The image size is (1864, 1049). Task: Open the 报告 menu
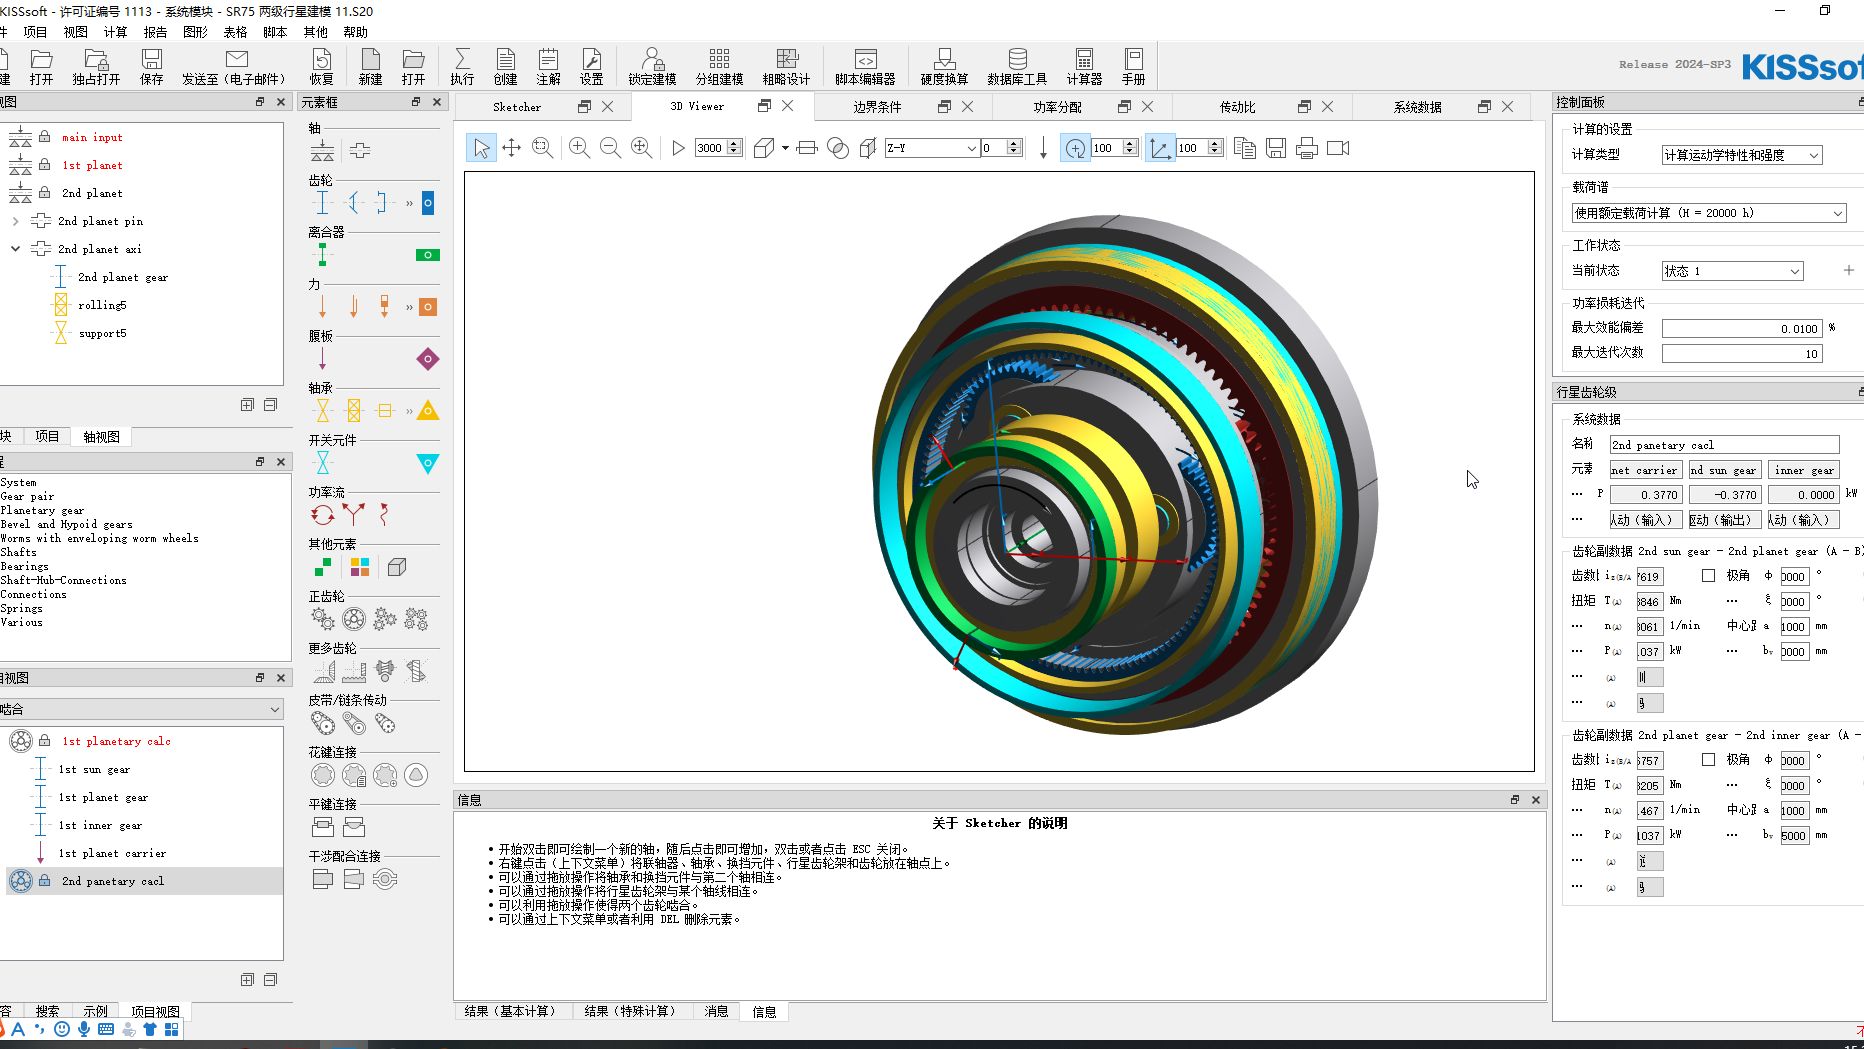(x=155, y=32)
